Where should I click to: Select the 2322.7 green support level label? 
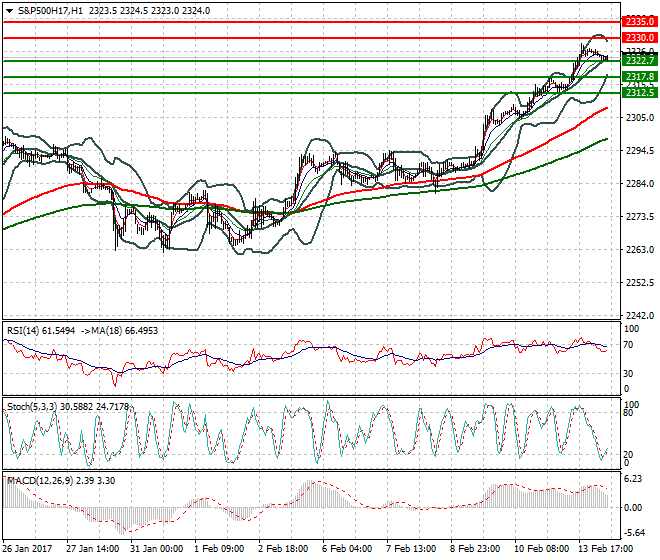point(639,61)
